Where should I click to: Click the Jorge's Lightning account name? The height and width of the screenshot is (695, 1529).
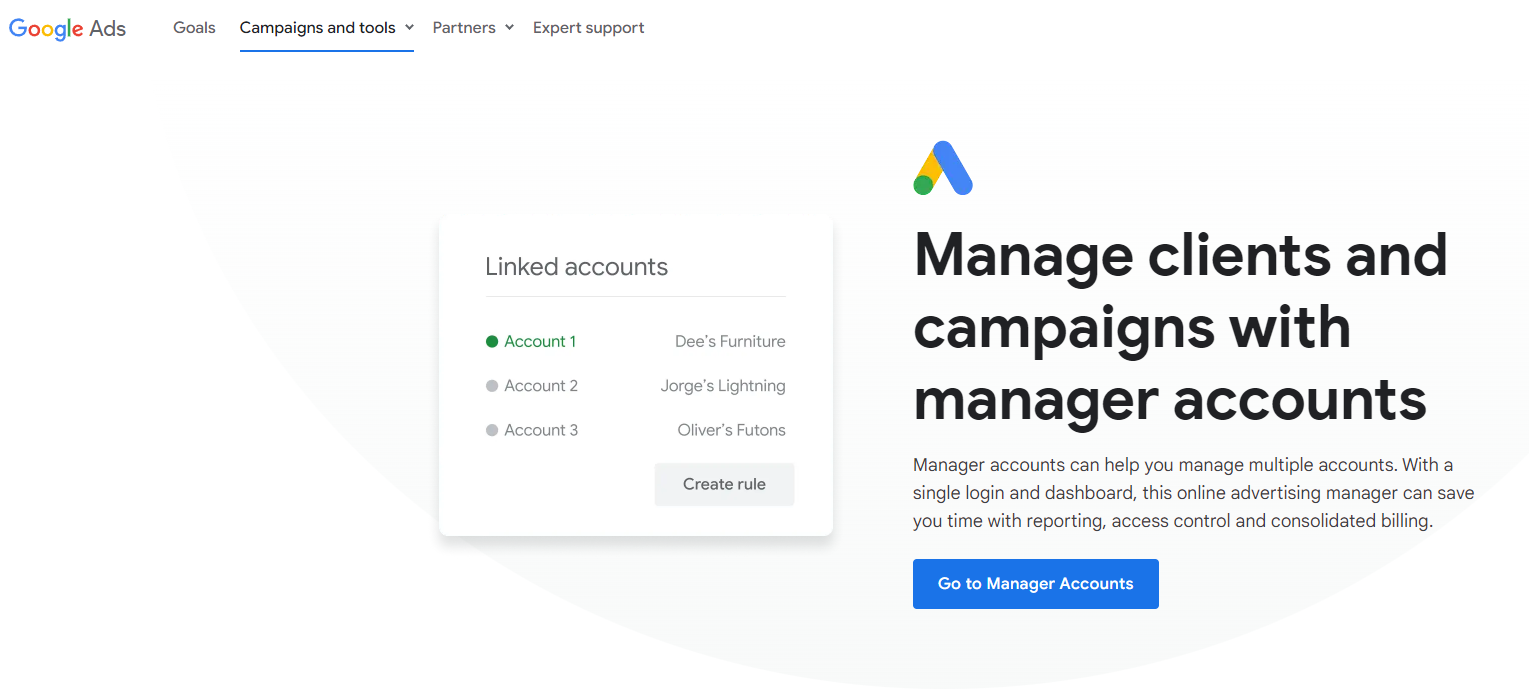pos(723,386)
